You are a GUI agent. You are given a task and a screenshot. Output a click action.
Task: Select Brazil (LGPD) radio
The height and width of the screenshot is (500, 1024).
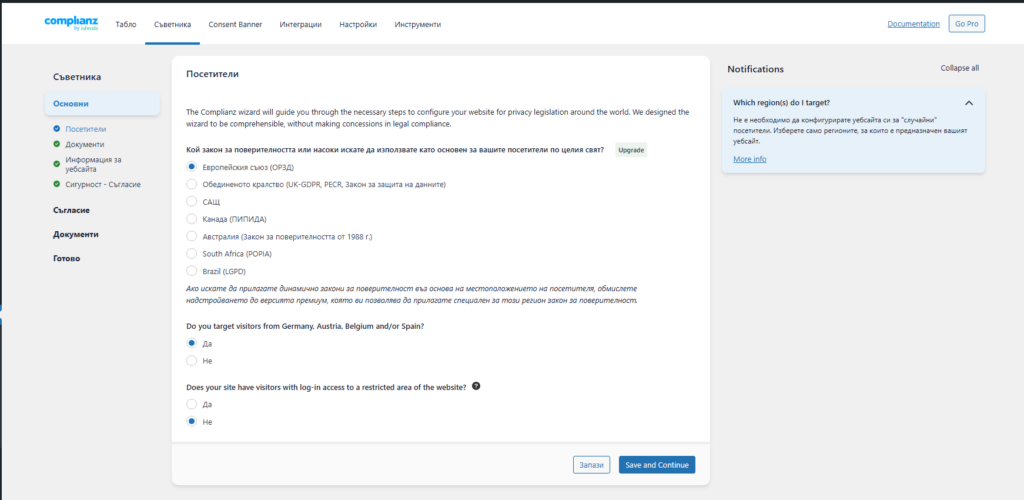(x=191, y=271)
